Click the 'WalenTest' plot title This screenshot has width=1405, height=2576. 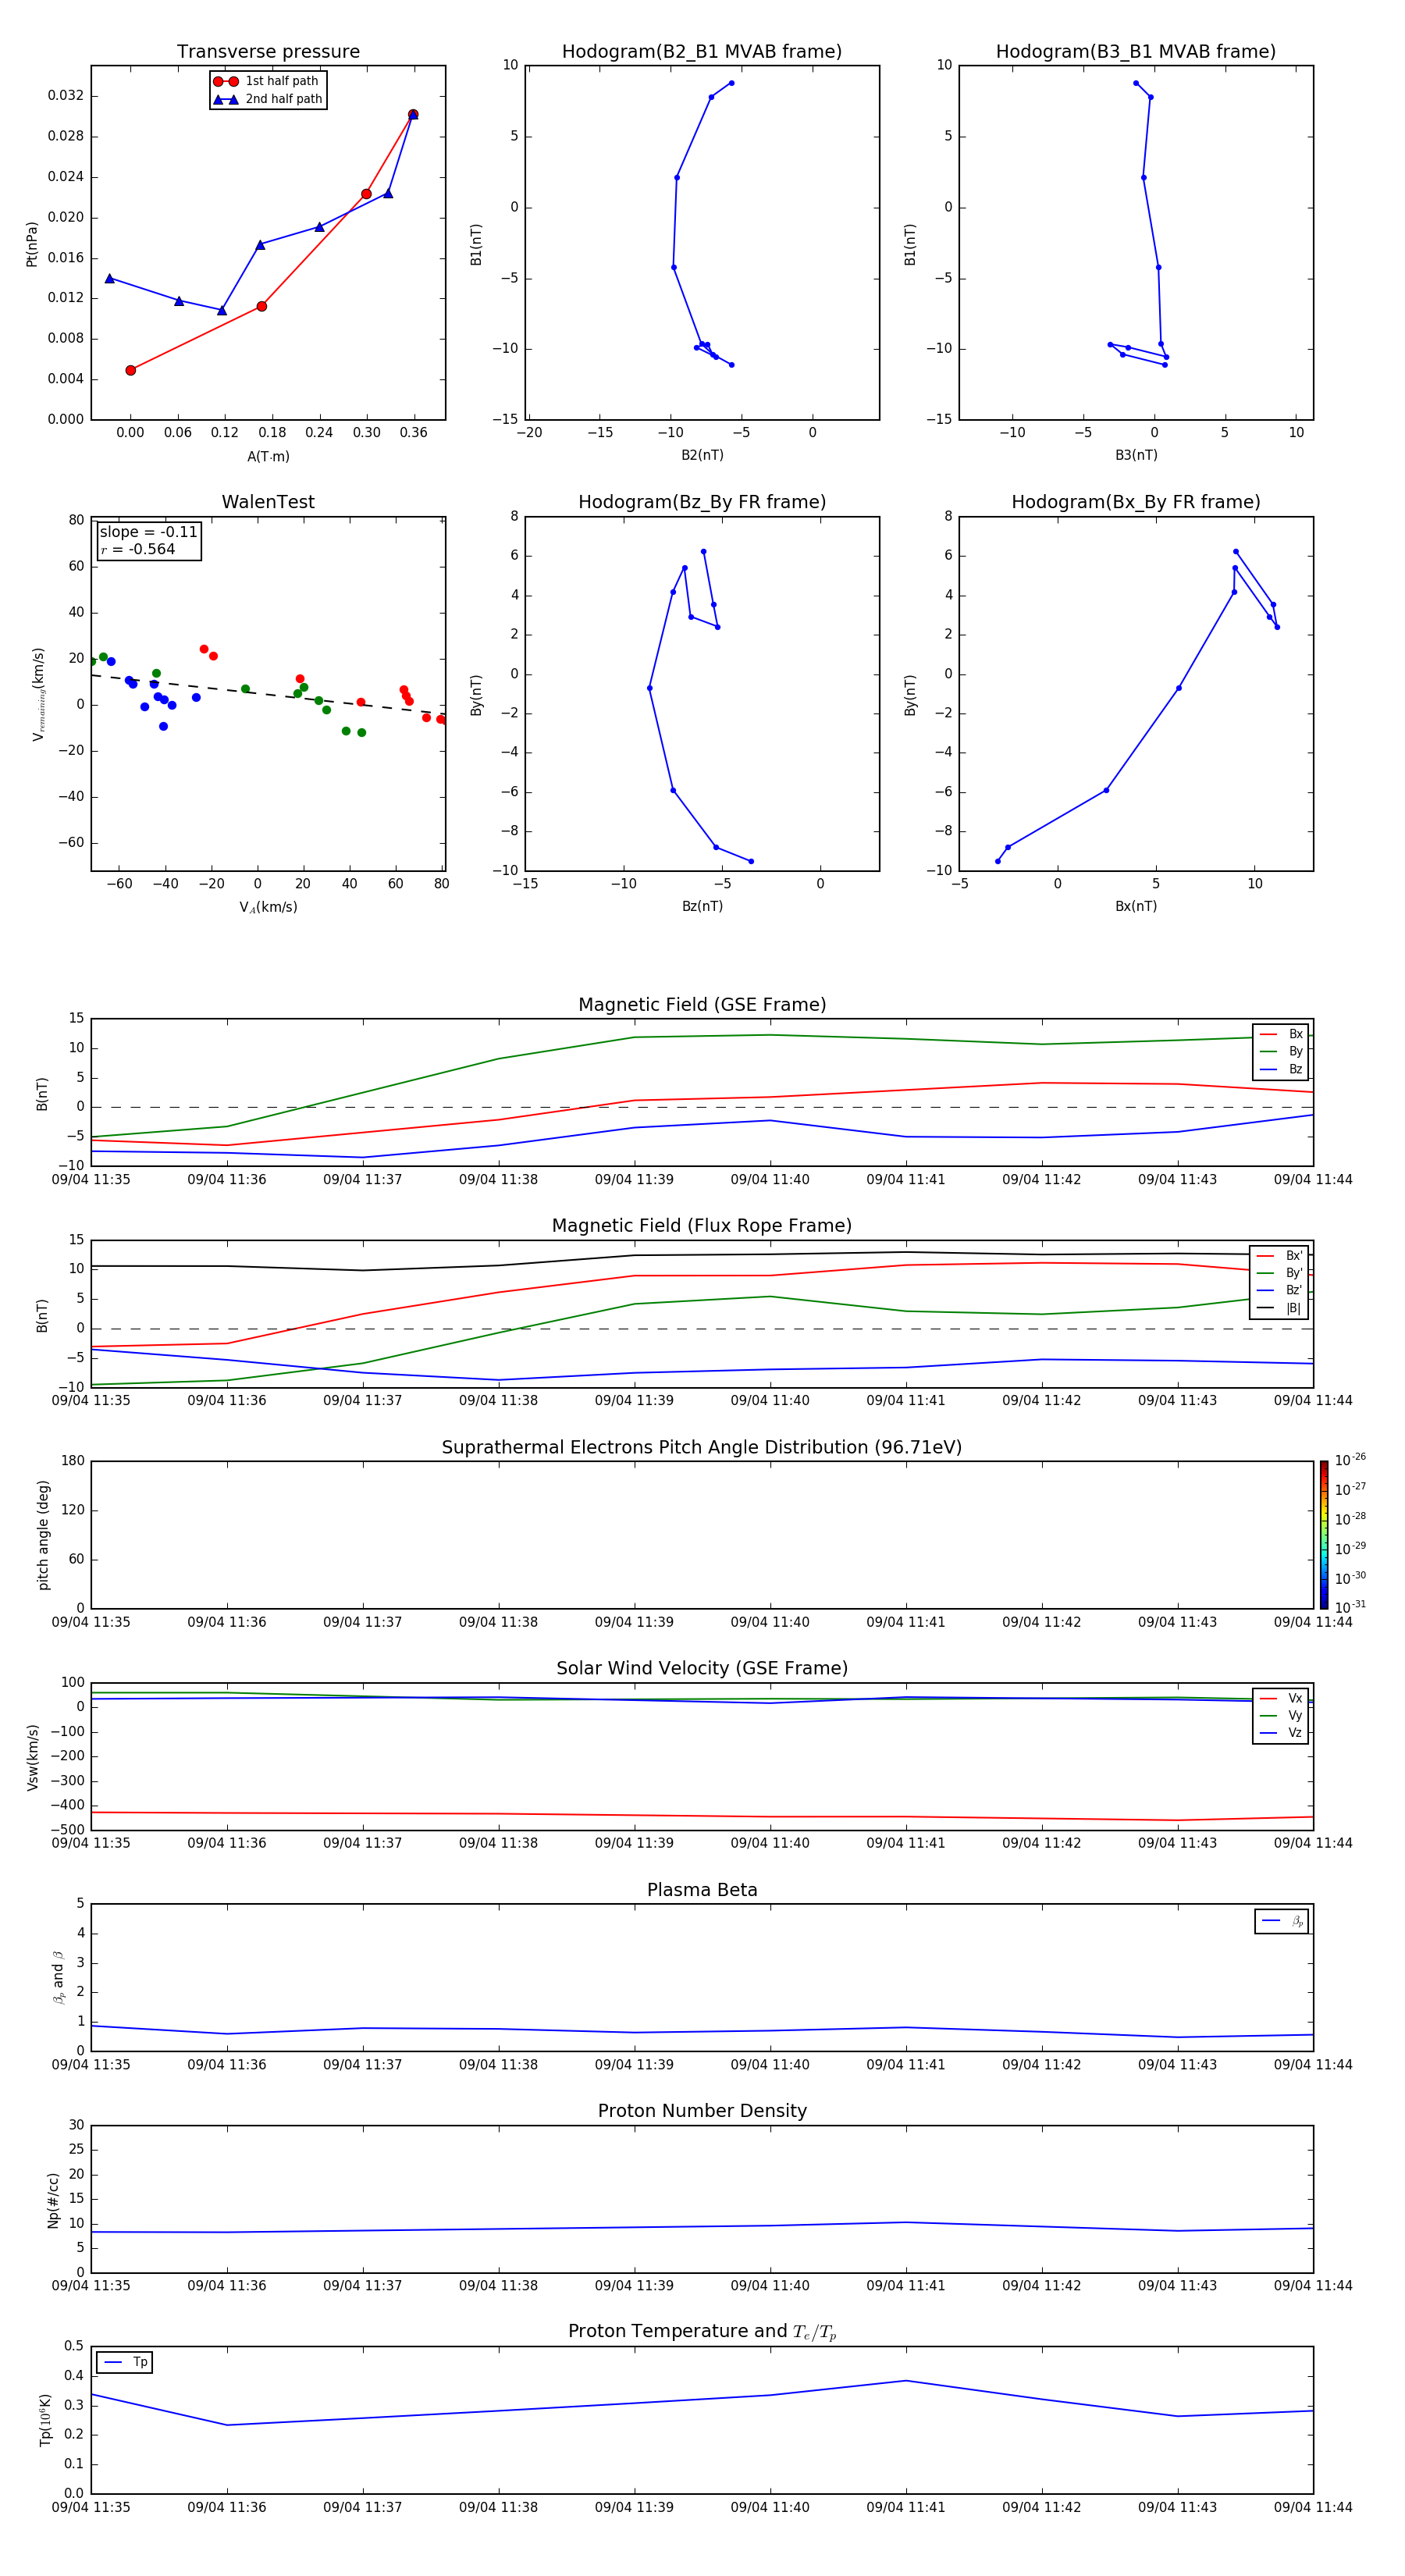[x=268, y=502]
